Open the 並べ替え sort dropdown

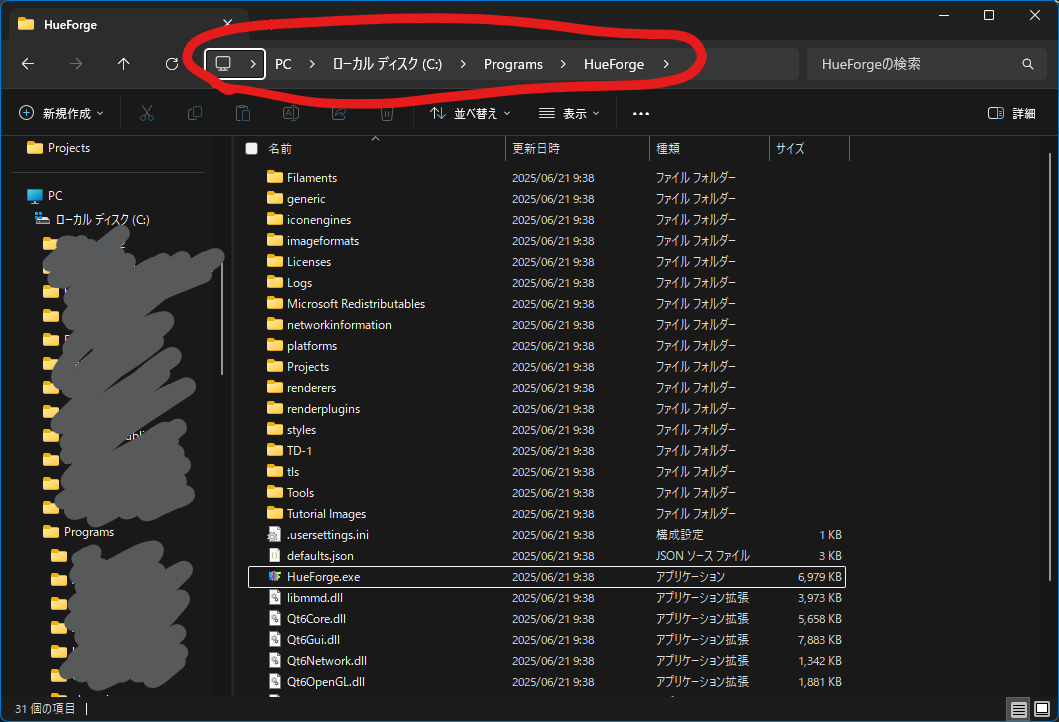coord(470,114)
